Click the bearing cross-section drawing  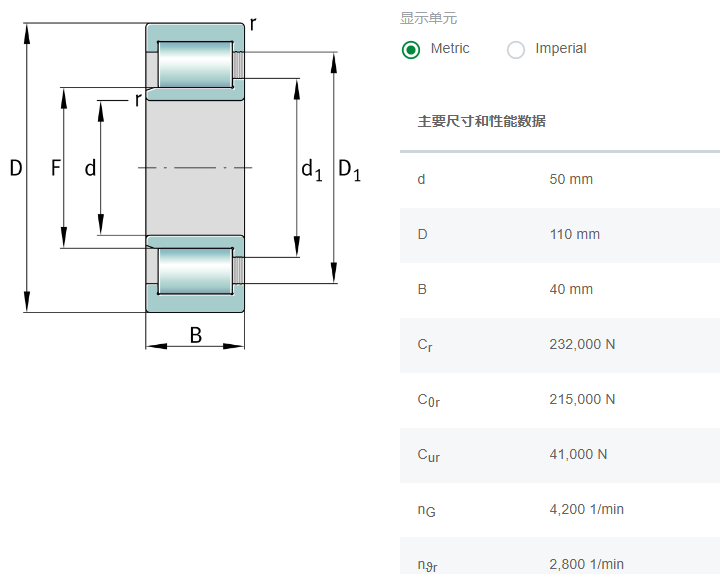[186, 185]
